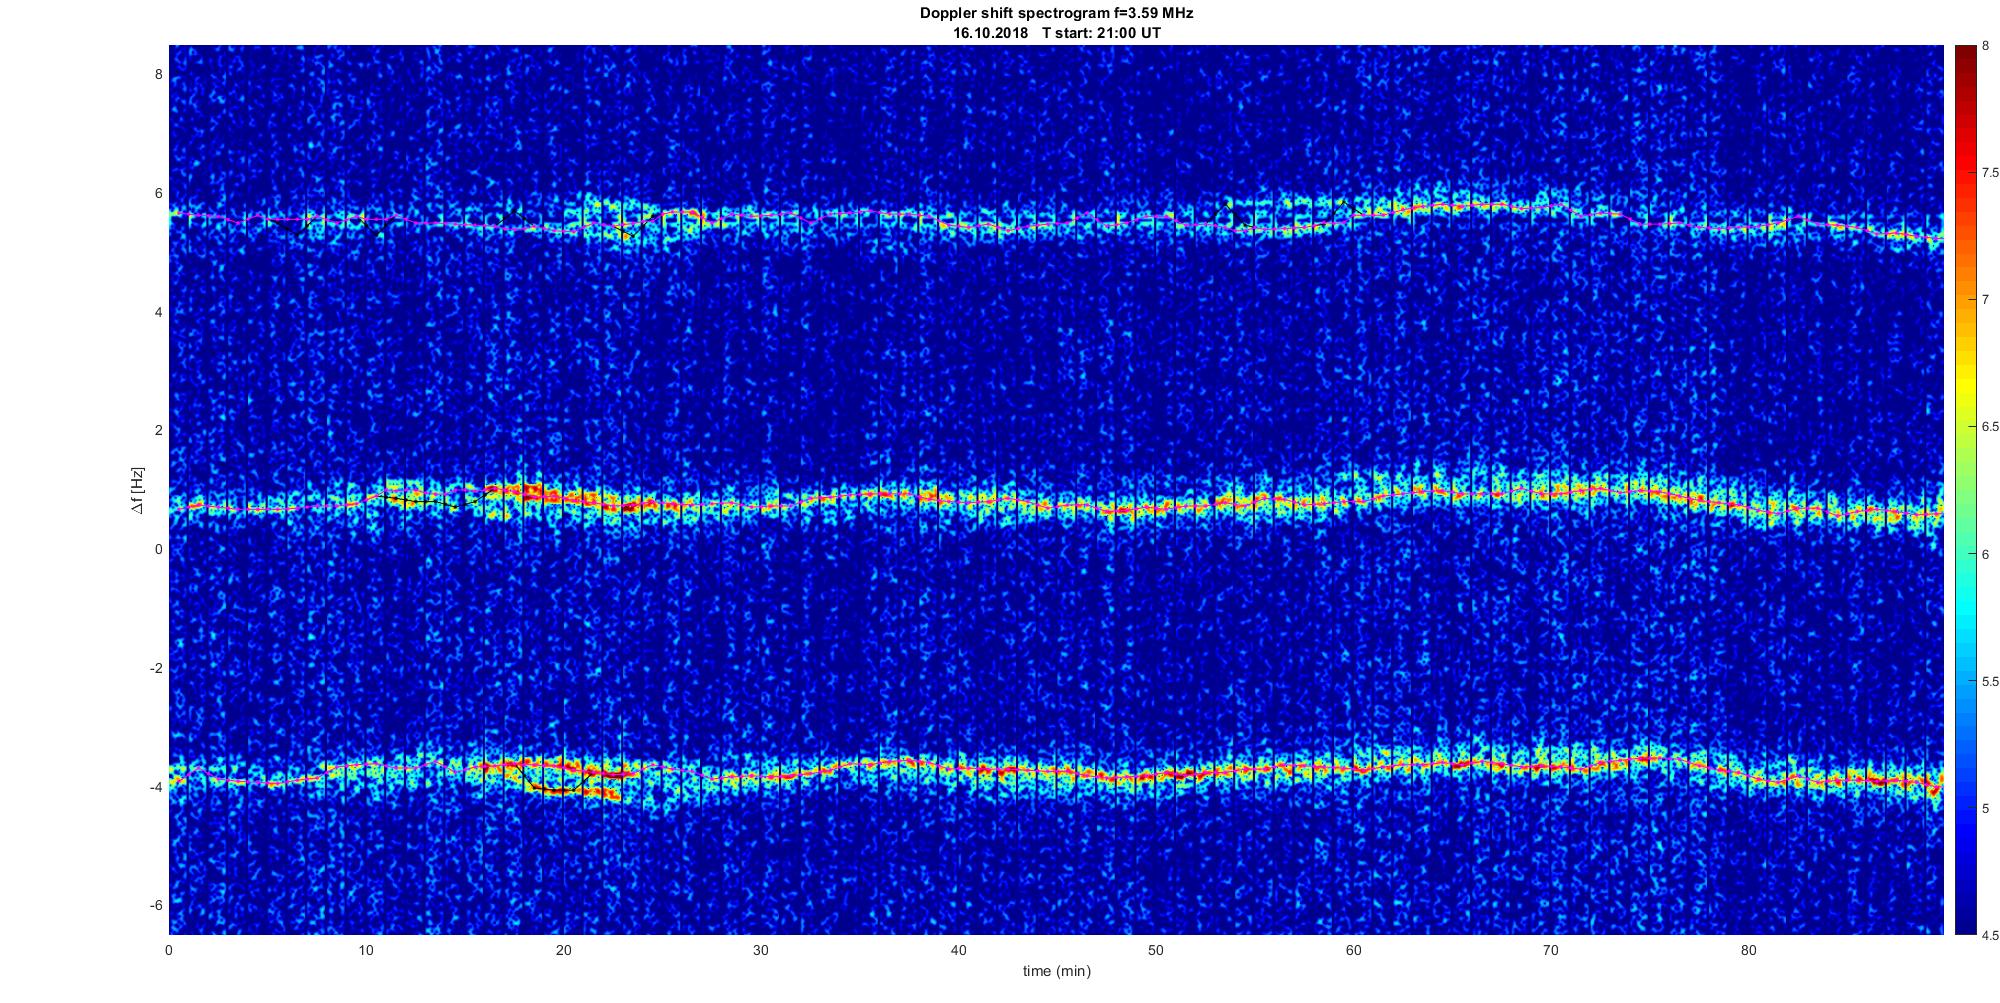Click the lower signal trace at 50 minutes
The image size is (2000, 1003).
[x=1155, y=776]
